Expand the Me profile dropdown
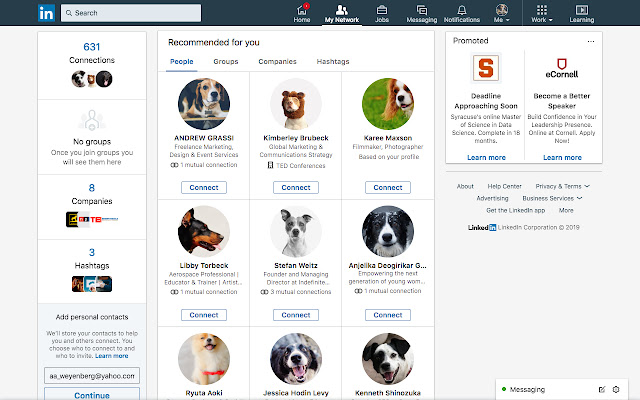Image resolution: width=640 pixels, height=400 pixels. coord(502,14)
